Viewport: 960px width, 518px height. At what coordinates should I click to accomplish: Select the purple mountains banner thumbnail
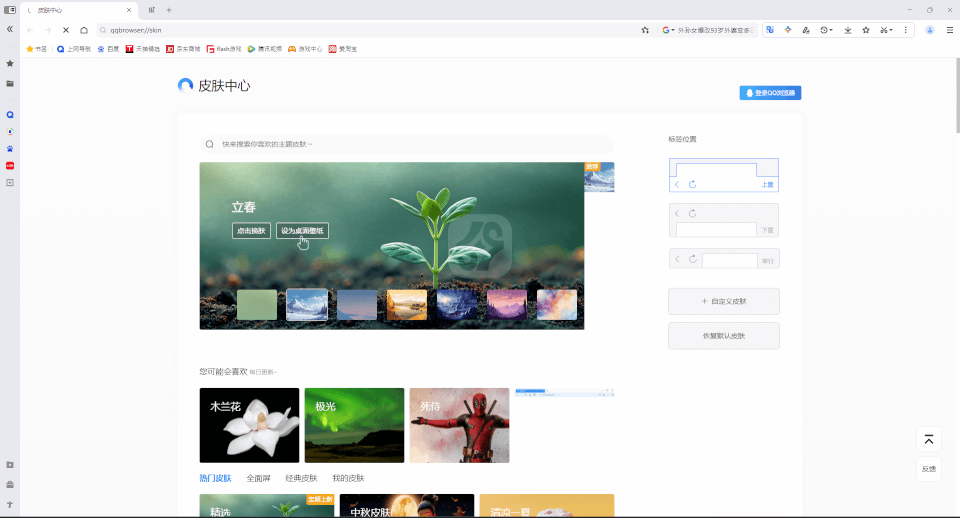(x=506, y=305)
